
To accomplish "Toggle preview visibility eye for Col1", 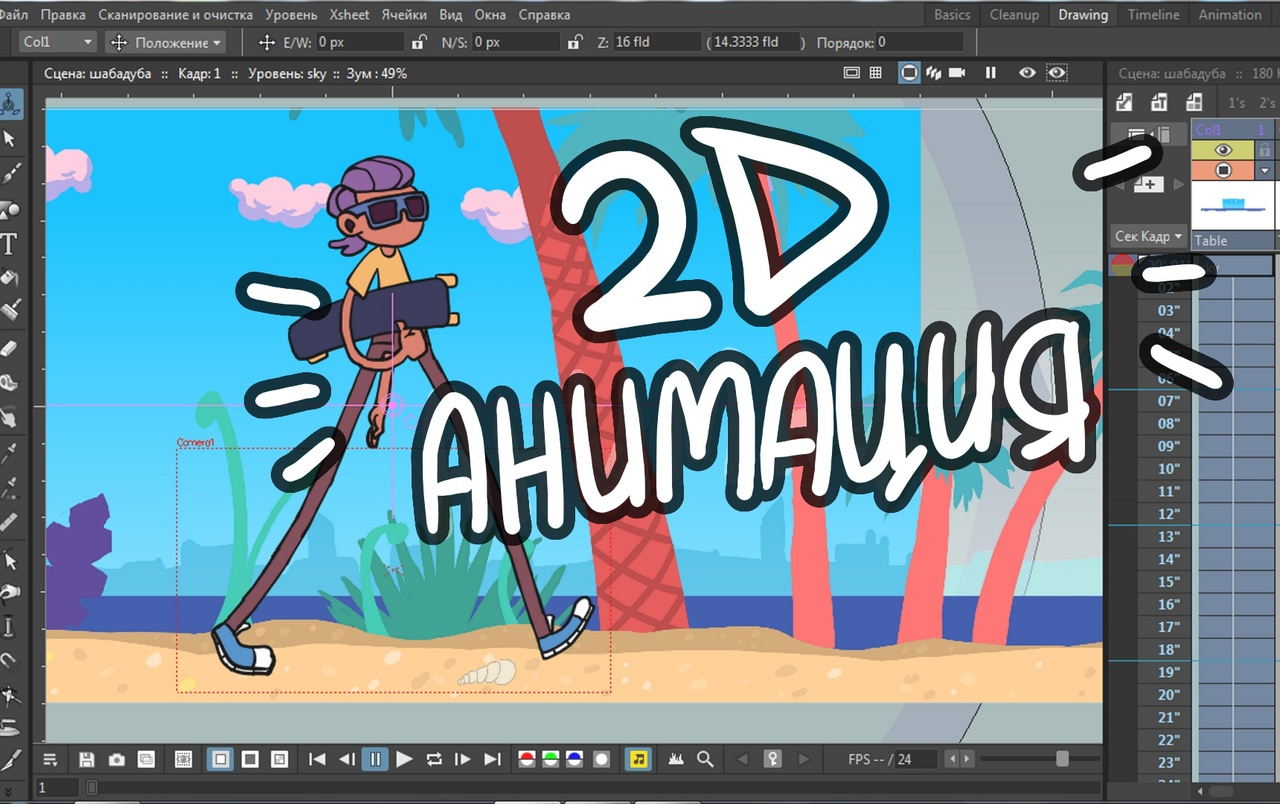I will [1222, 150].
